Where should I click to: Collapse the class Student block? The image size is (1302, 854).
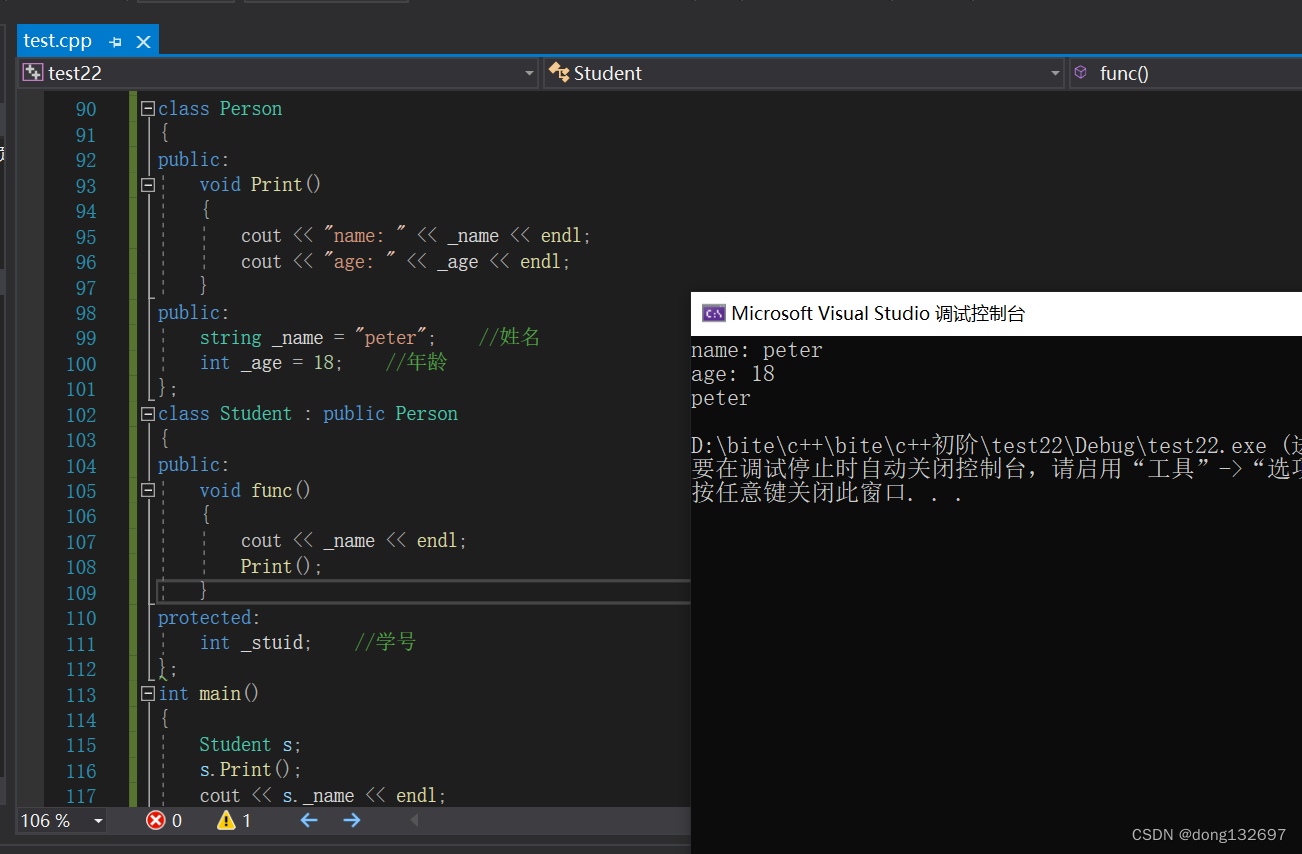point(148,414)
